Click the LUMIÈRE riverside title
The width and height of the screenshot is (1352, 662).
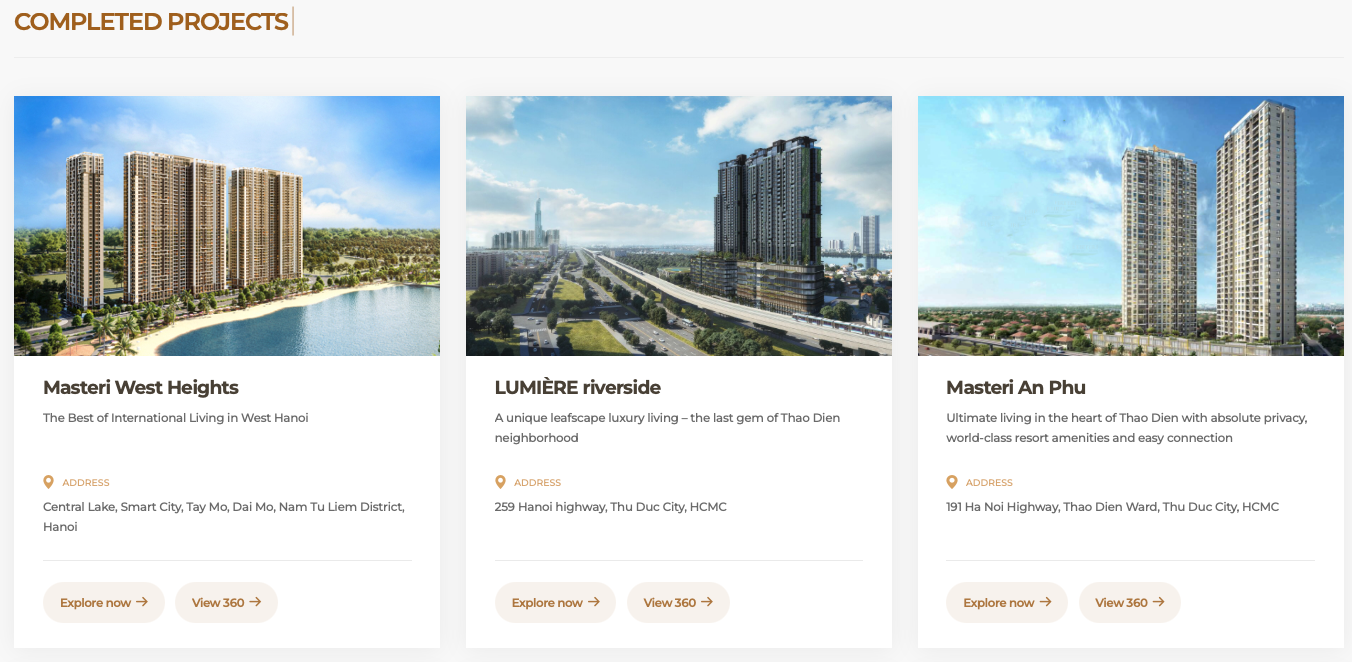coord(578,387)
